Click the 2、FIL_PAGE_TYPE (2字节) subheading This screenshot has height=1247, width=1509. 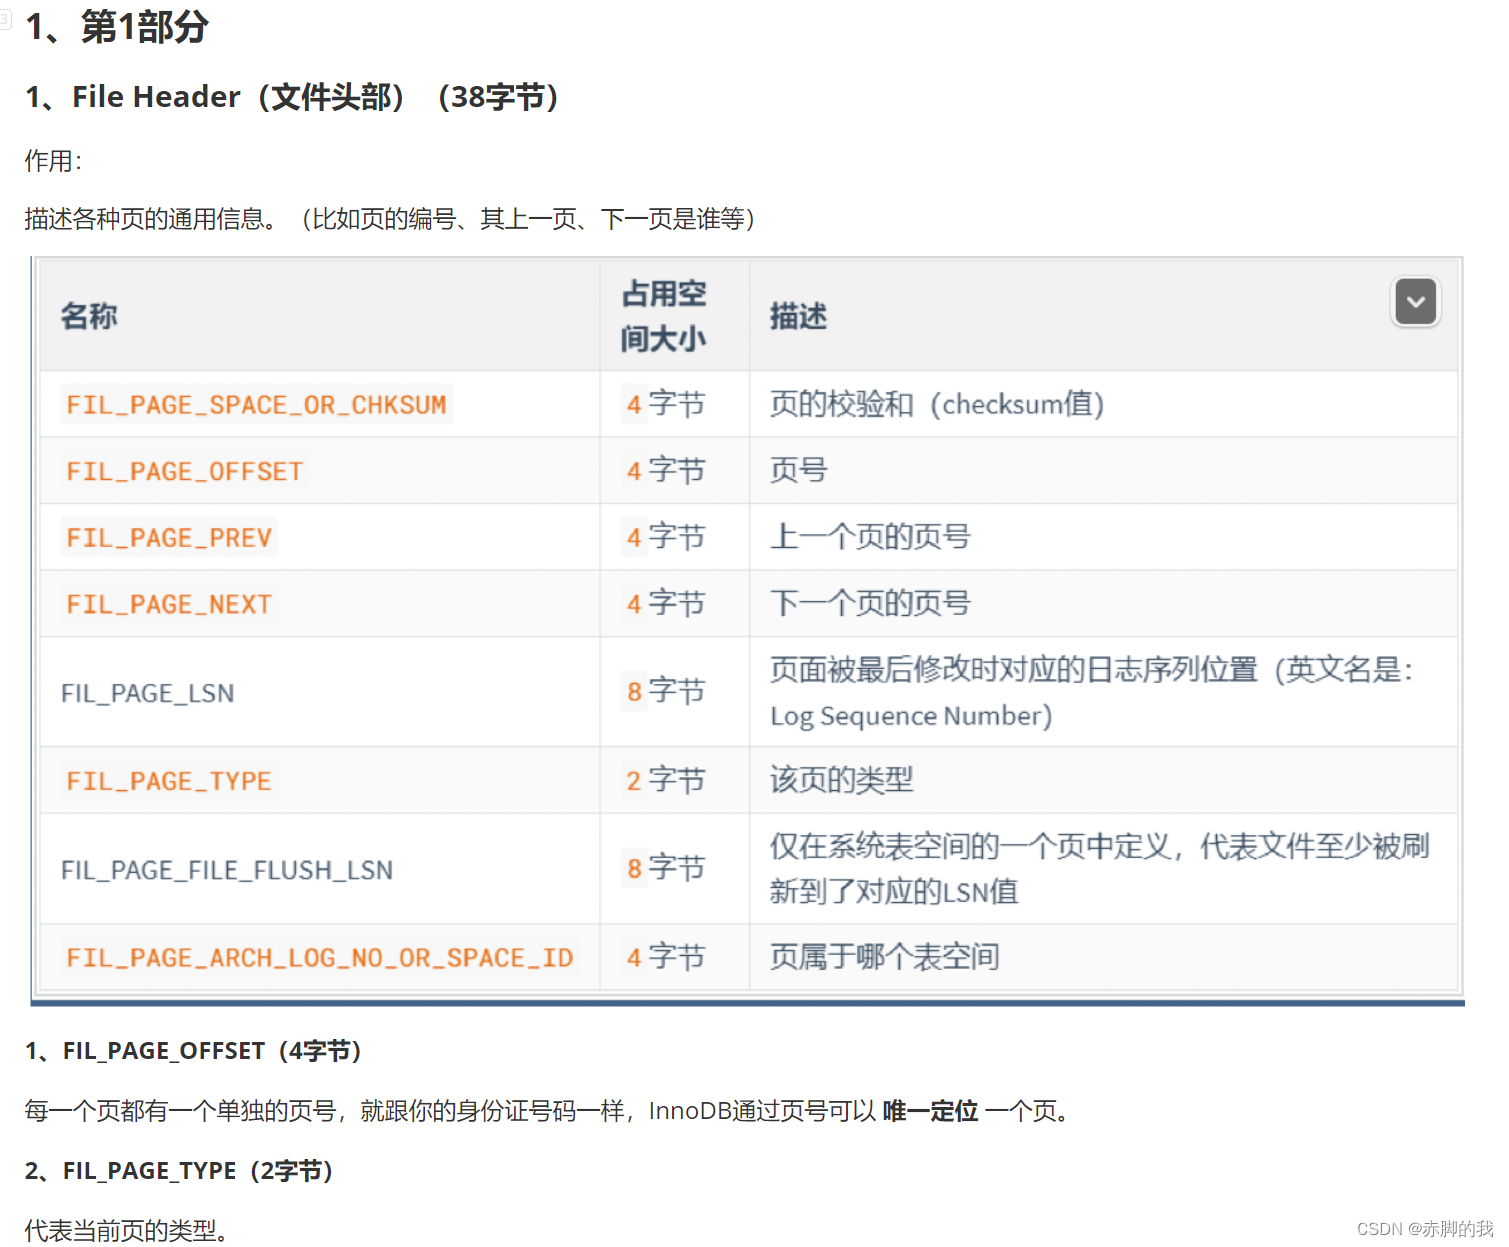(180, 1171)
